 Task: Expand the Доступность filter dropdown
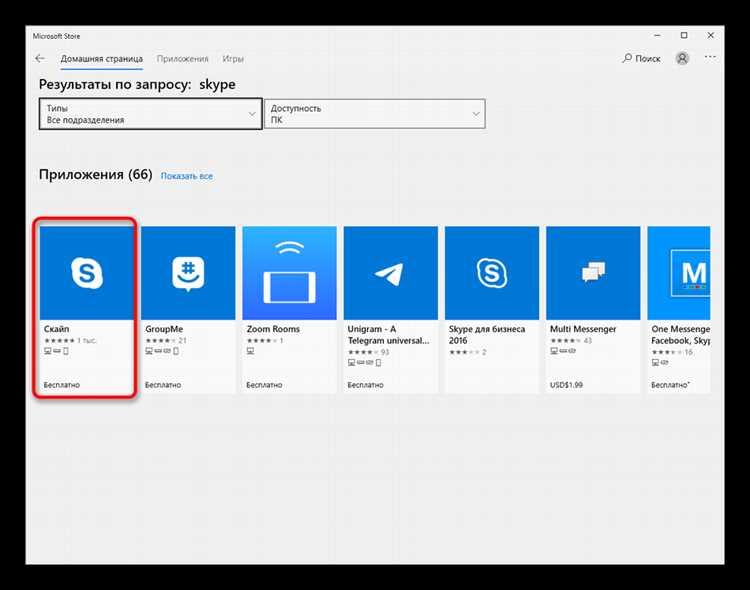click(x=375, y=114)
